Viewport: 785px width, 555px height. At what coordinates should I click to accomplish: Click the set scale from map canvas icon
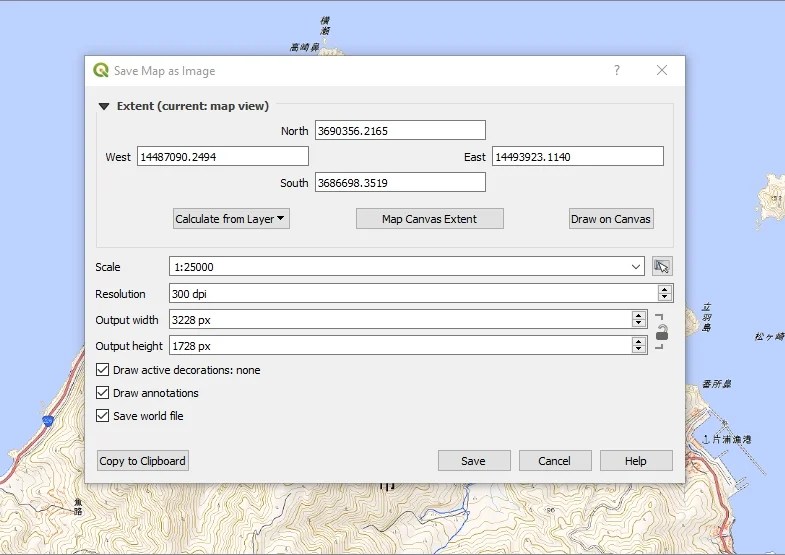click(x=662, y=266)
